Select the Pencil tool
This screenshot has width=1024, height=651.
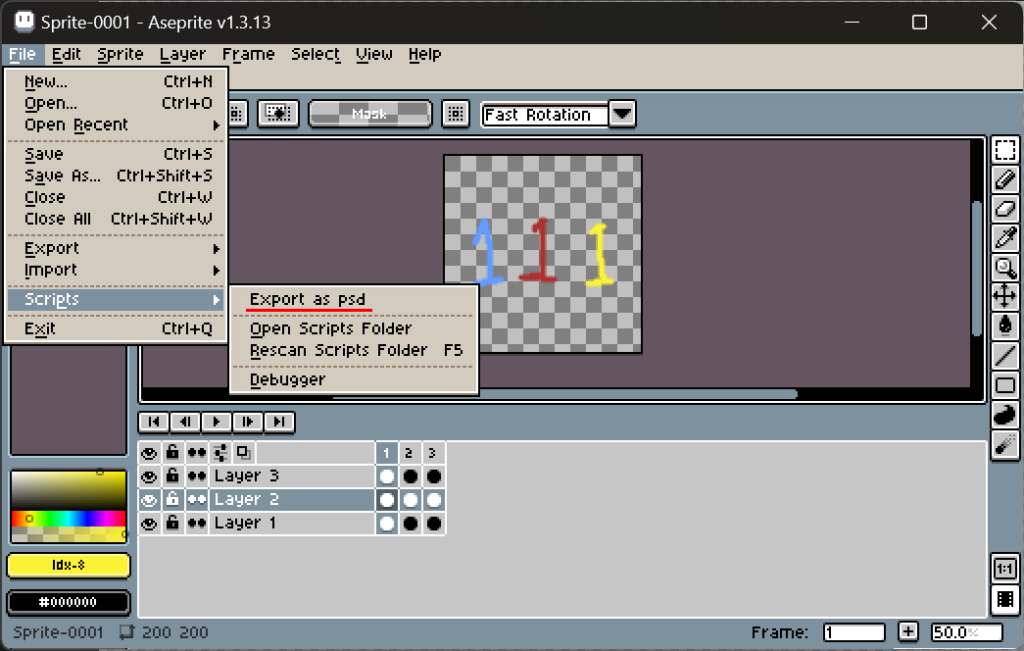pos(1005,179)
